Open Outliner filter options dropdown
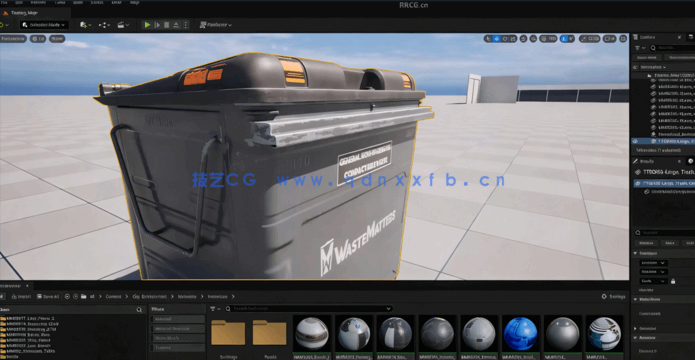The image size is (695, 360). click(640, 48)
